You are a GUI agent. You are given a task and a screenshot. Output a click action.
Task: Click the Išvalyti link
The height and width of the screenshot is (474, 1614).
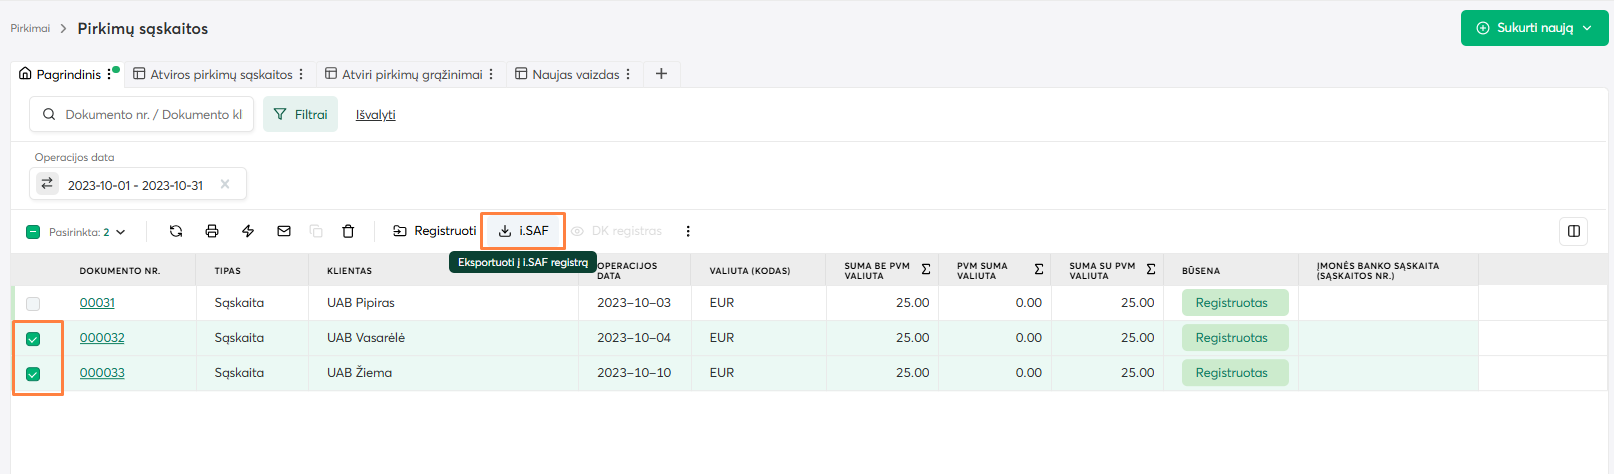tap(375, 114)
